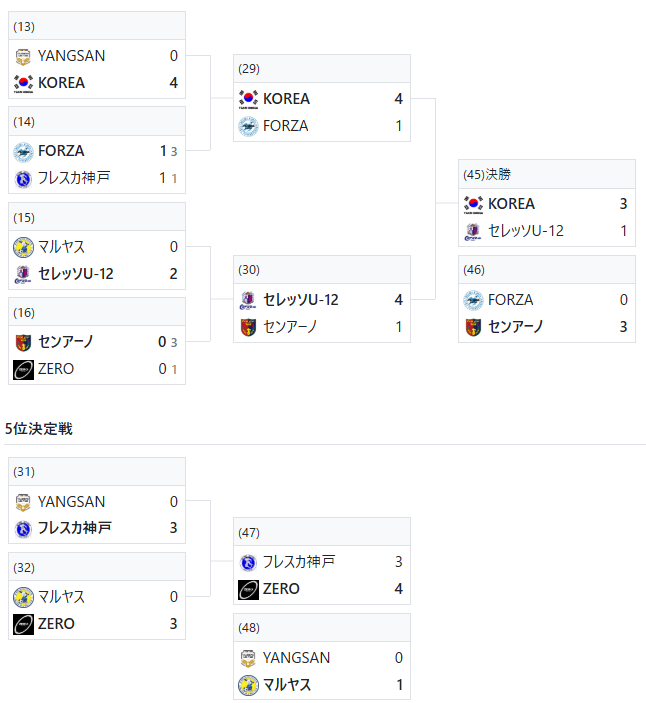Click セレッソU-12 name in match 15
The image size is (646, 703).
(x=76, y=273)
